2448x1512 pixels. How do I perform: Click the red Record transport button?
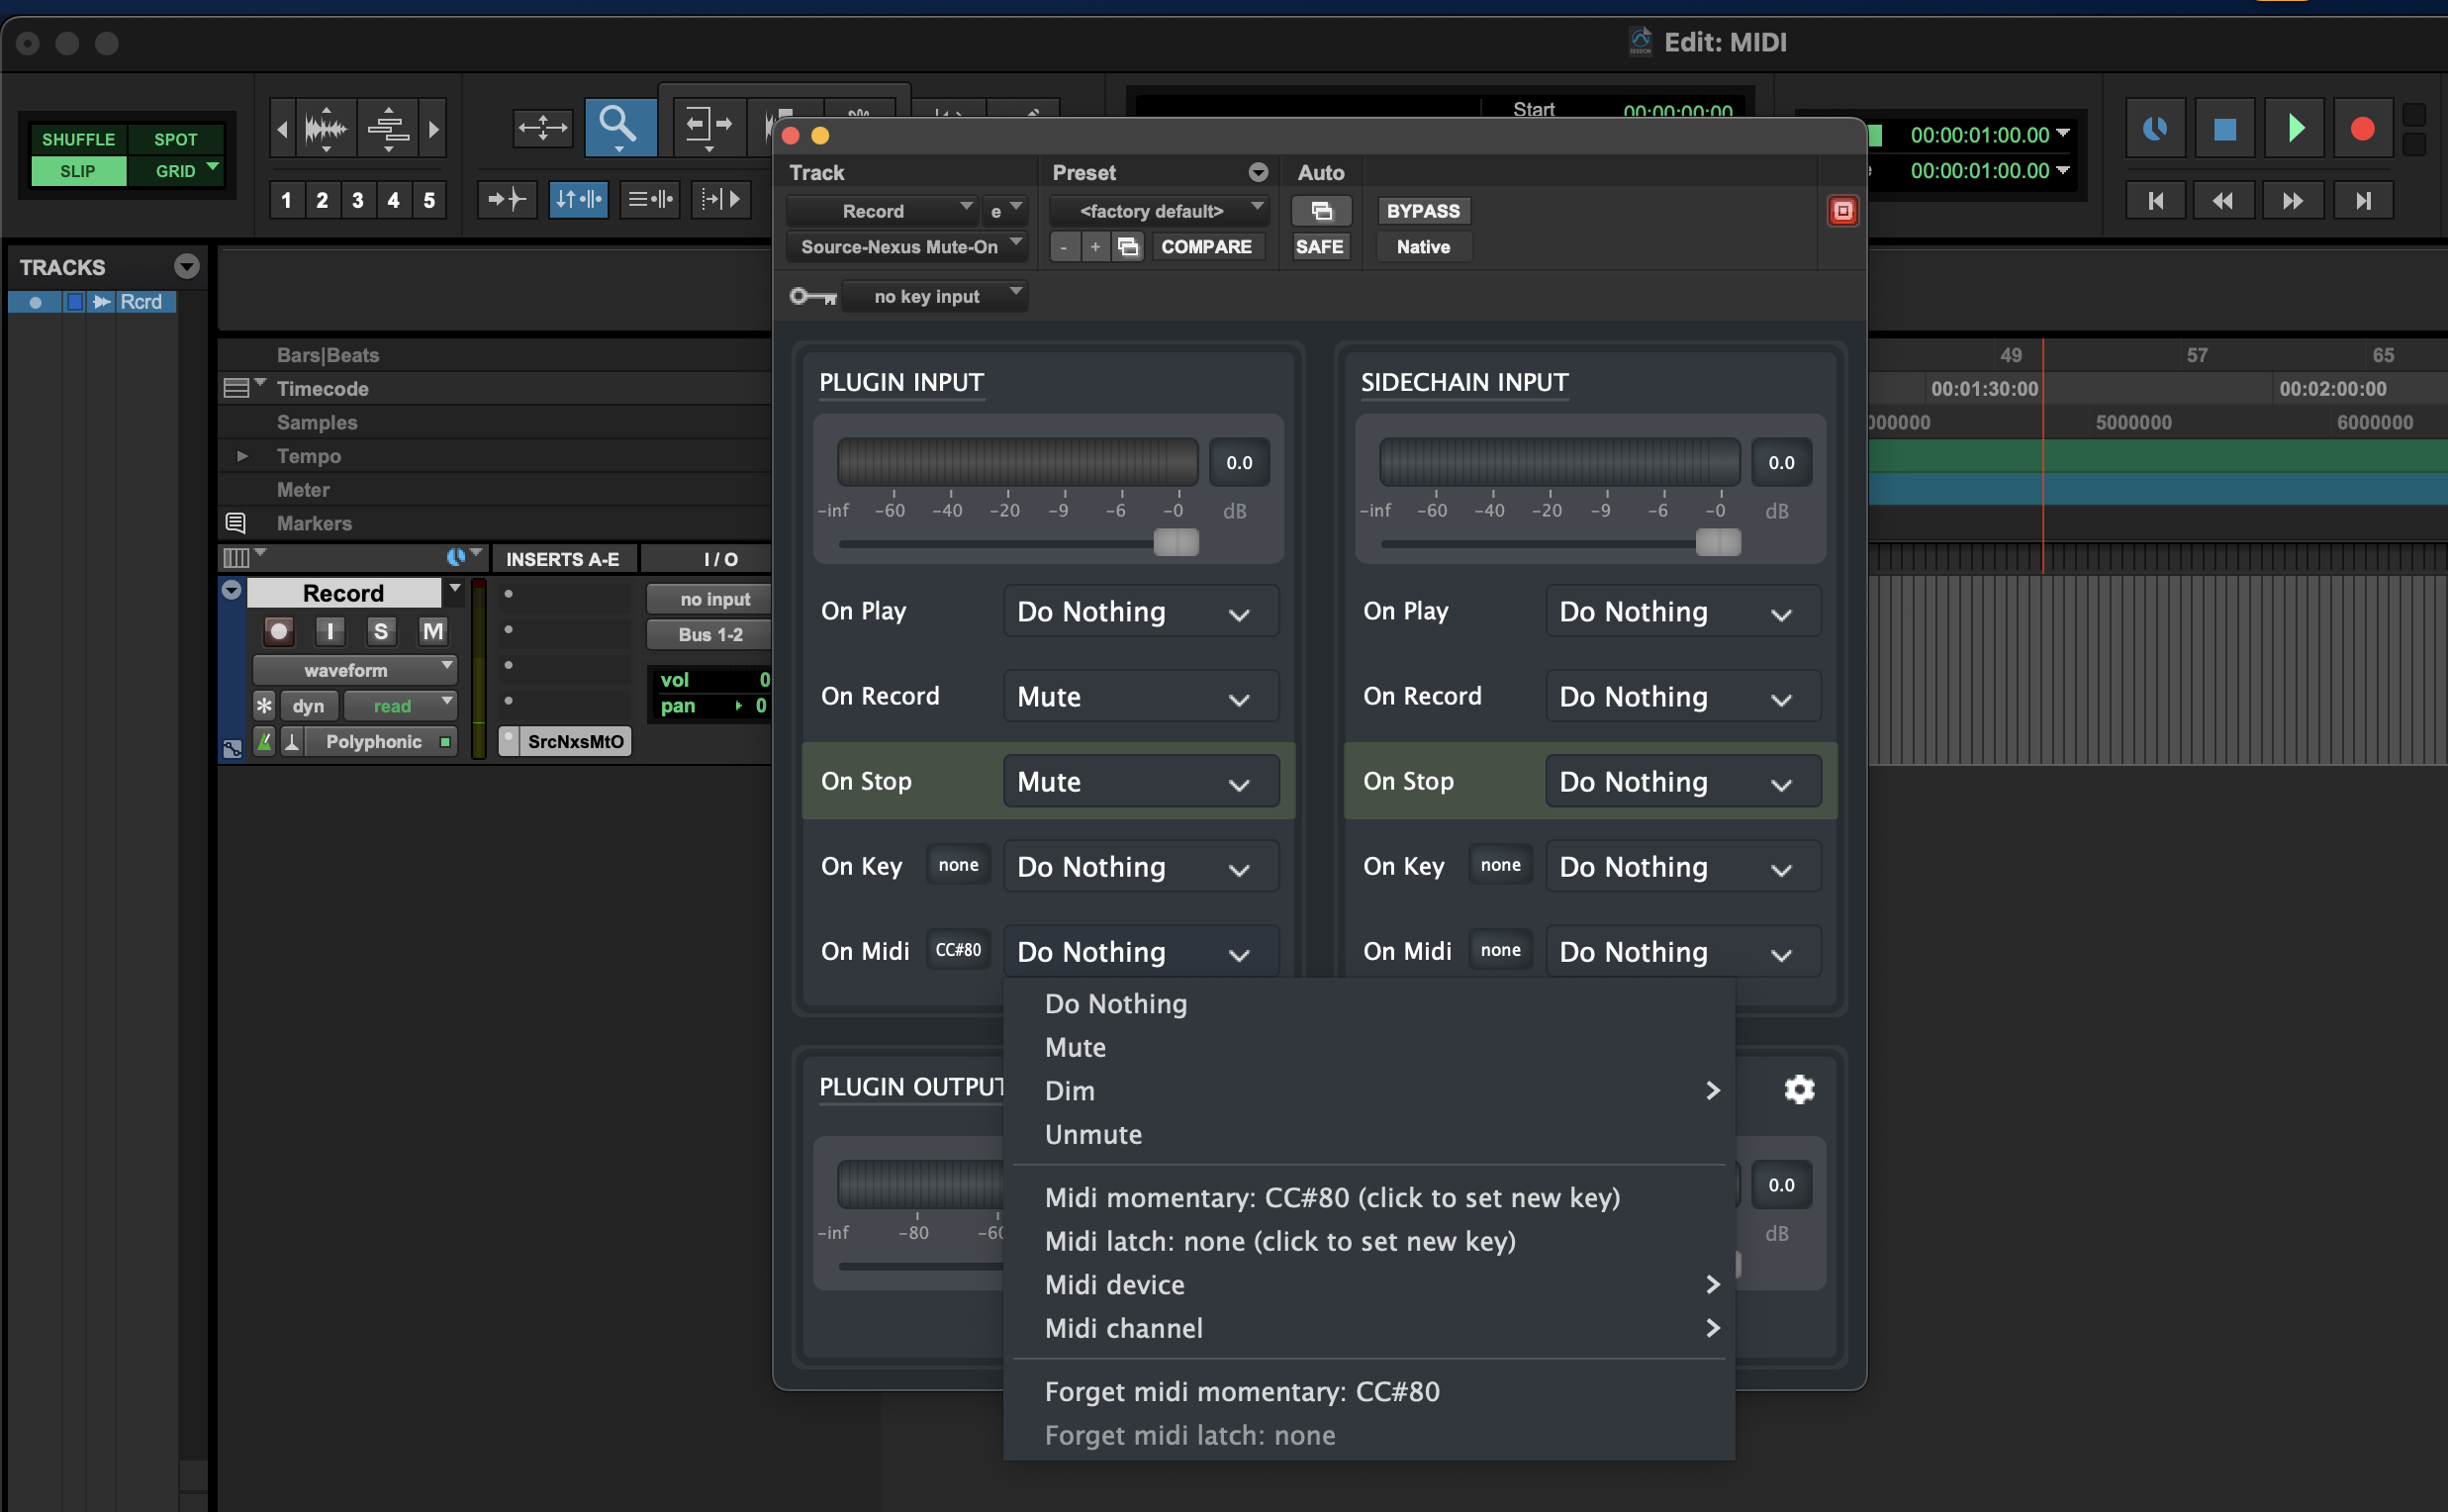click(2362, 129)
